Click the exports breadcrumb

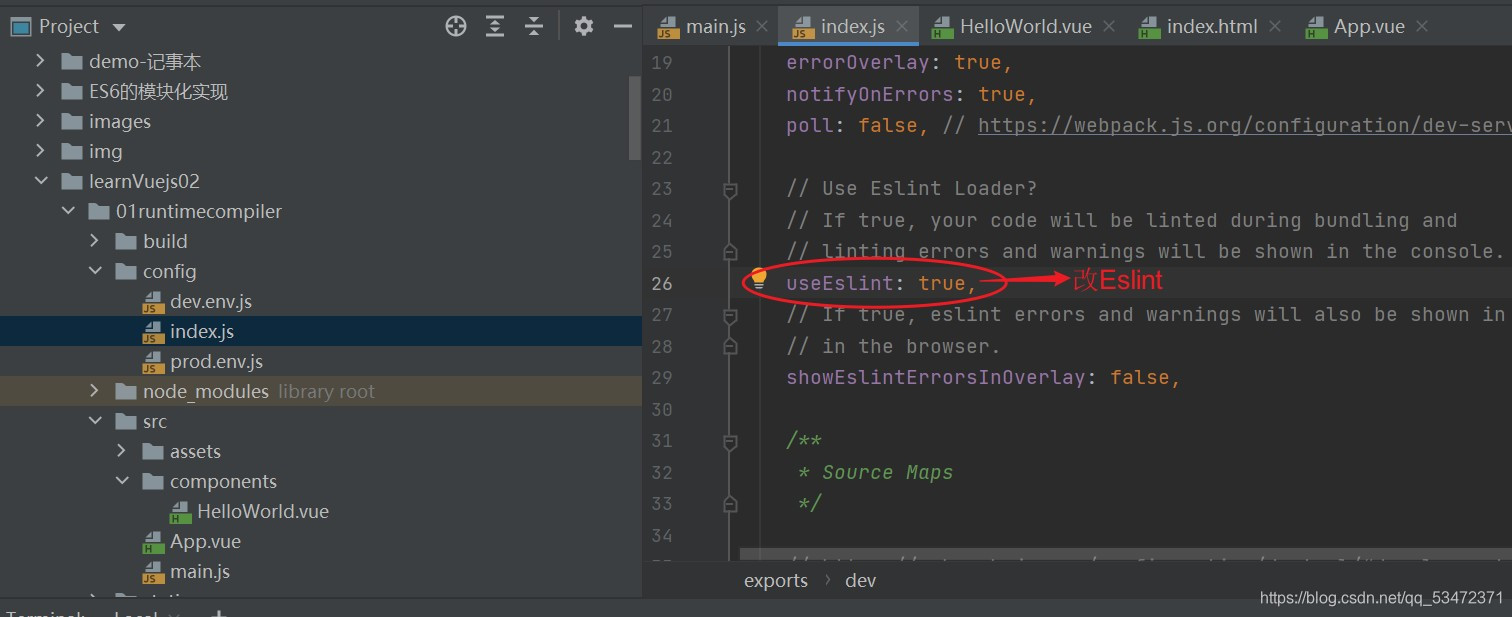(x=776, y=580)
